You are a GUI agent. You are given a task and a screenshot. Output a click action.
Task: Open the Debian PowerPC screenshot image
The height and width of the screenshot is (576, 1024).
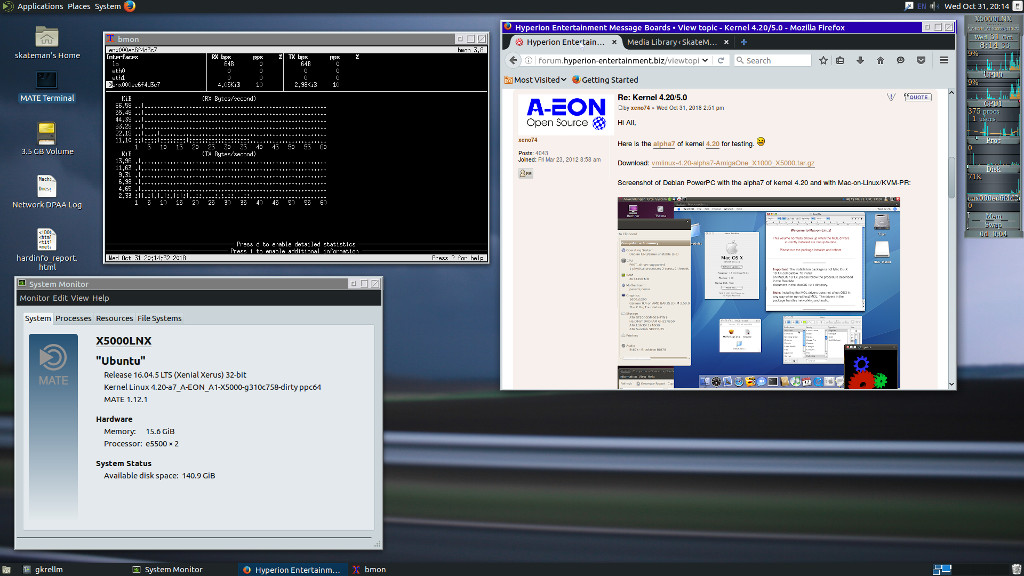(x=758, y=293)
